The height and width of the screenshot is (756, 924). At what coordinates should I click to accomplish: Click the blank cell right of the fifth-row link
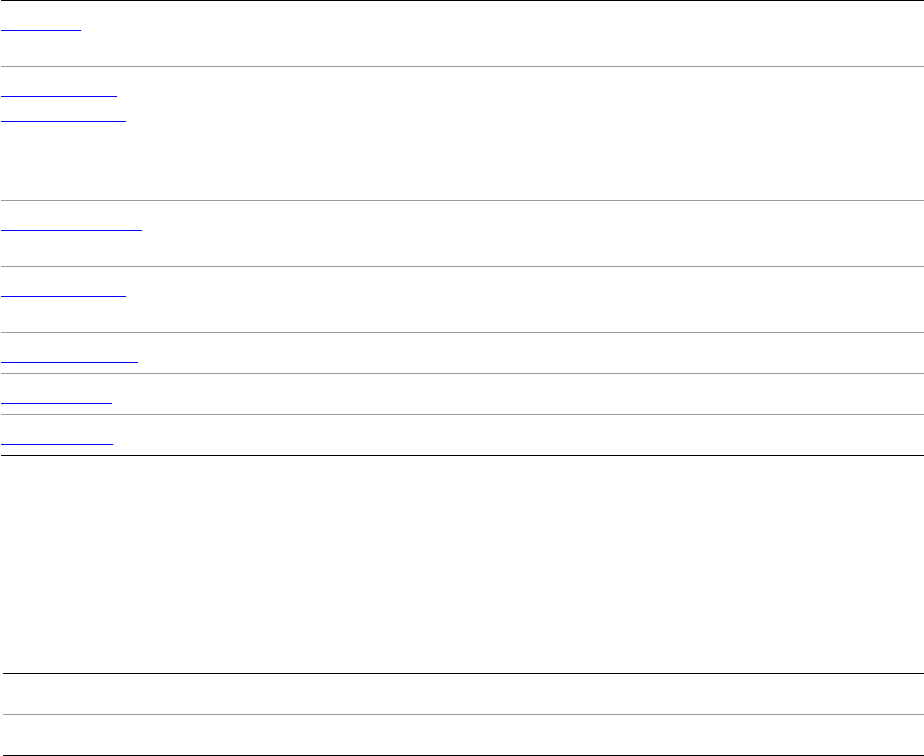pyautogui.click(x=500, y=353)
